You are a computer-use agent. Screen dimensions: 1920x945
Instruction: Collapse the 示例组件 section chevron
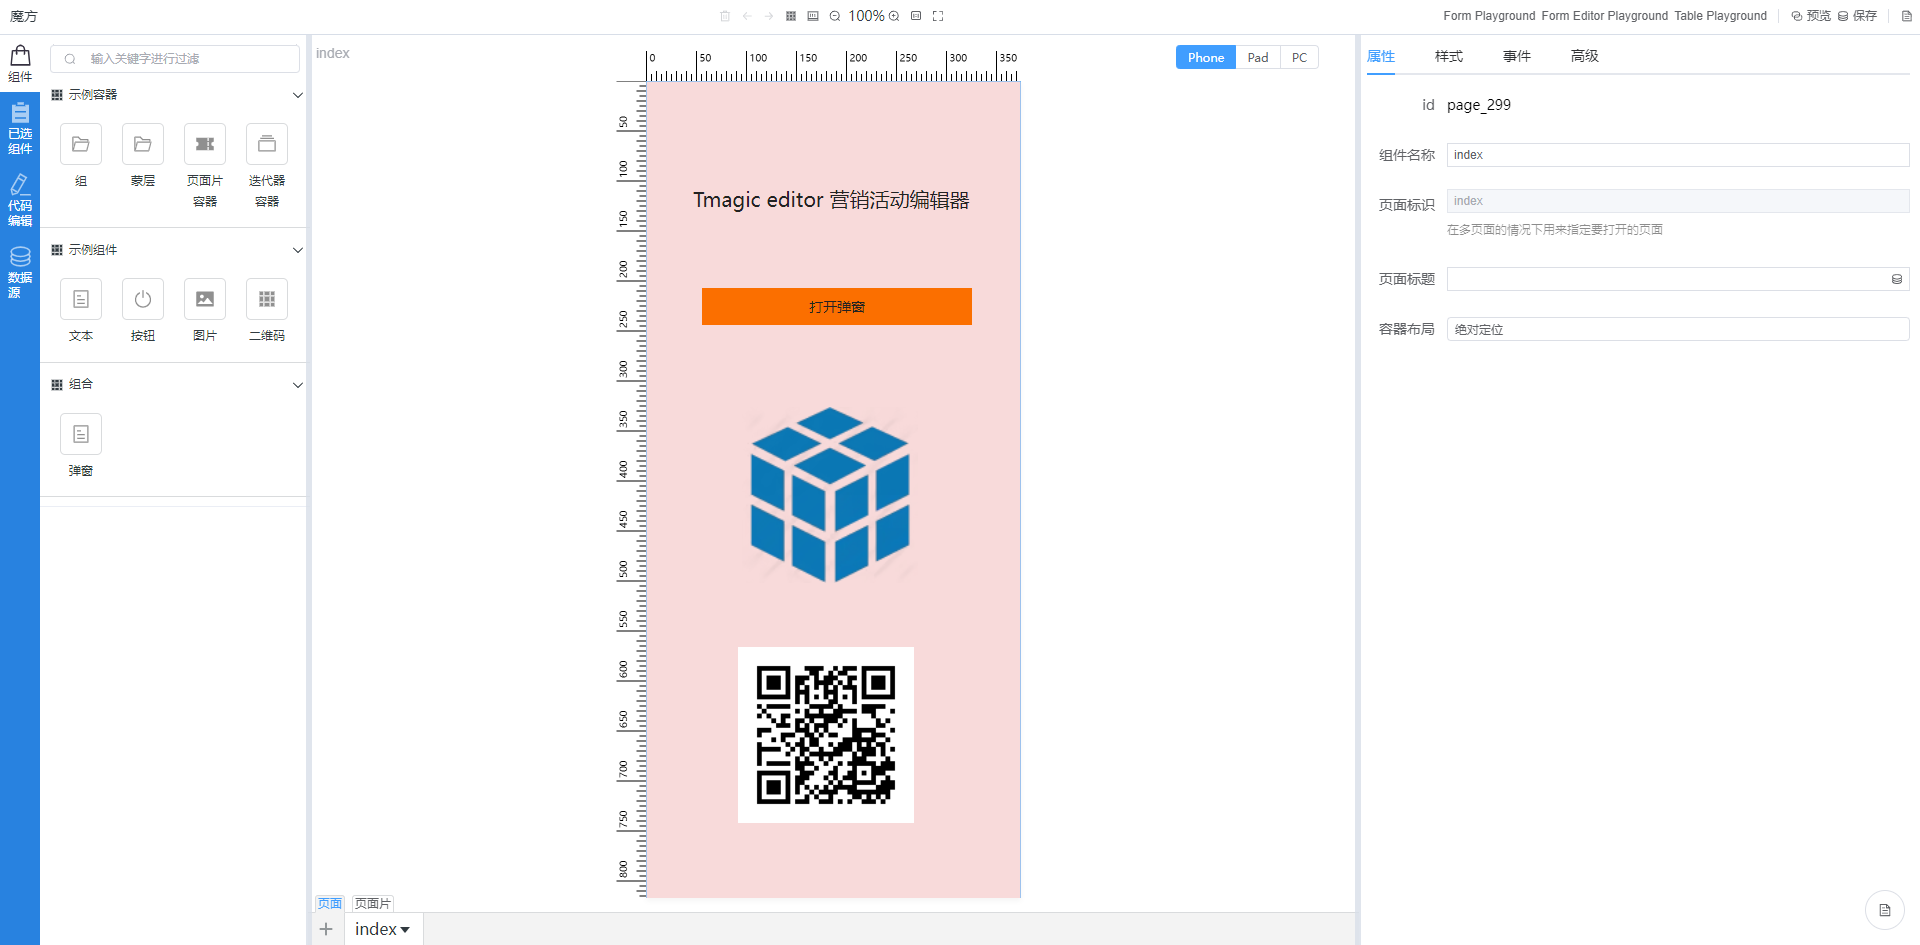point(297,250)
